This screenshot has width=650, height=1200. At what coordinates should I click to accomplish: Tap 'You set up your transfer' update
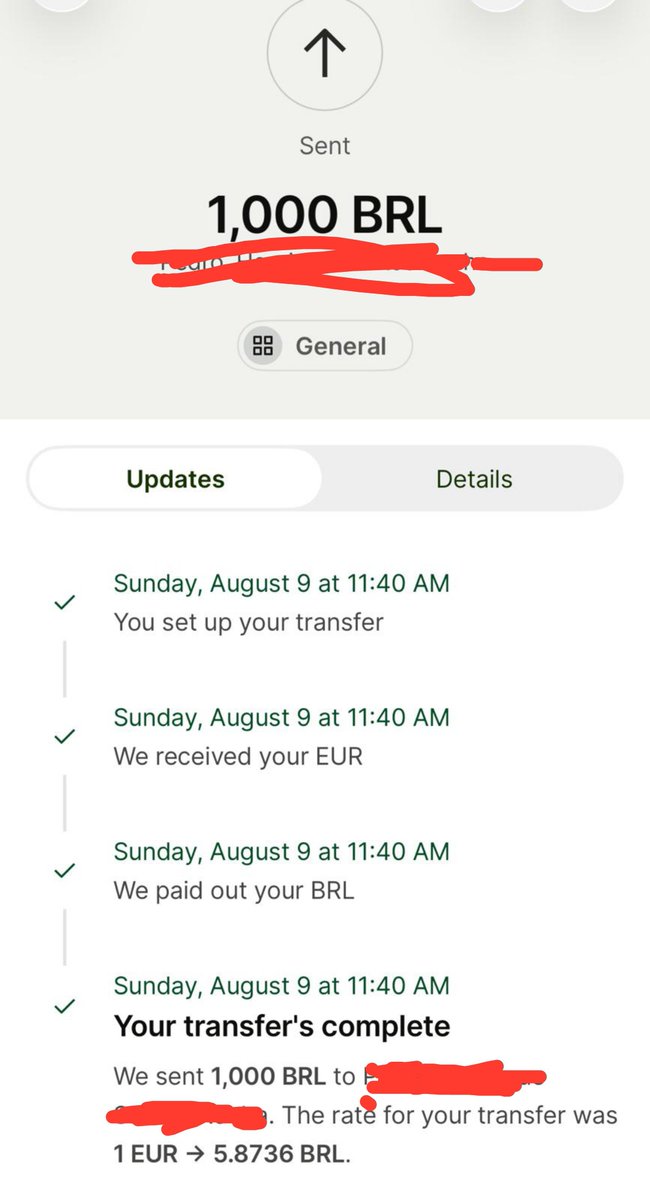tap(249, 622)
